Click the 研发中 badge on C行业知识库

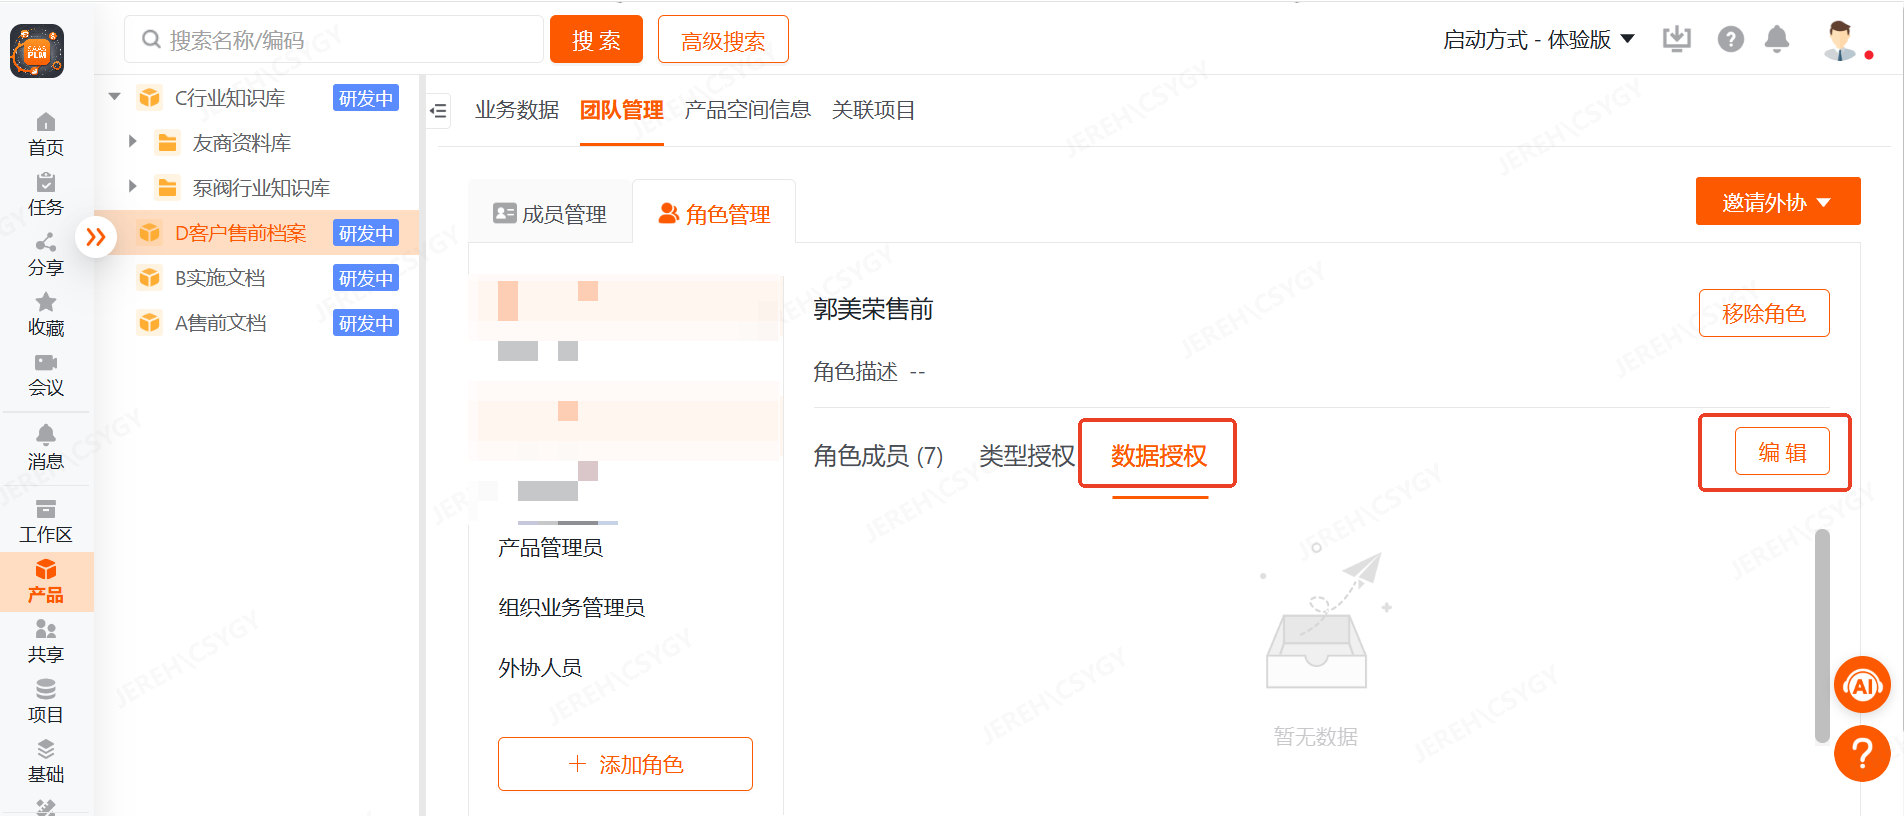[x=366, y=98]
